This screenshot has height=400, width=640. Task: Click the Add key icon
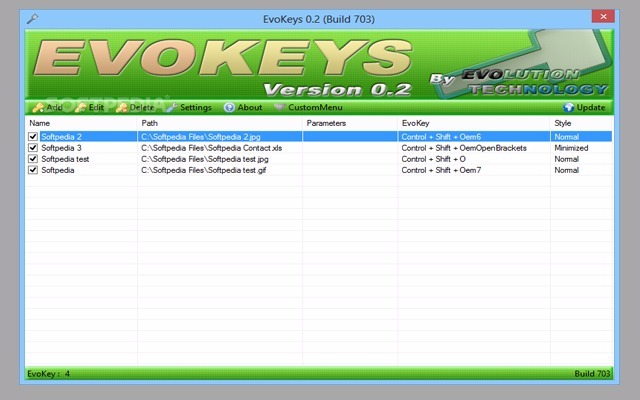(37, 107)
